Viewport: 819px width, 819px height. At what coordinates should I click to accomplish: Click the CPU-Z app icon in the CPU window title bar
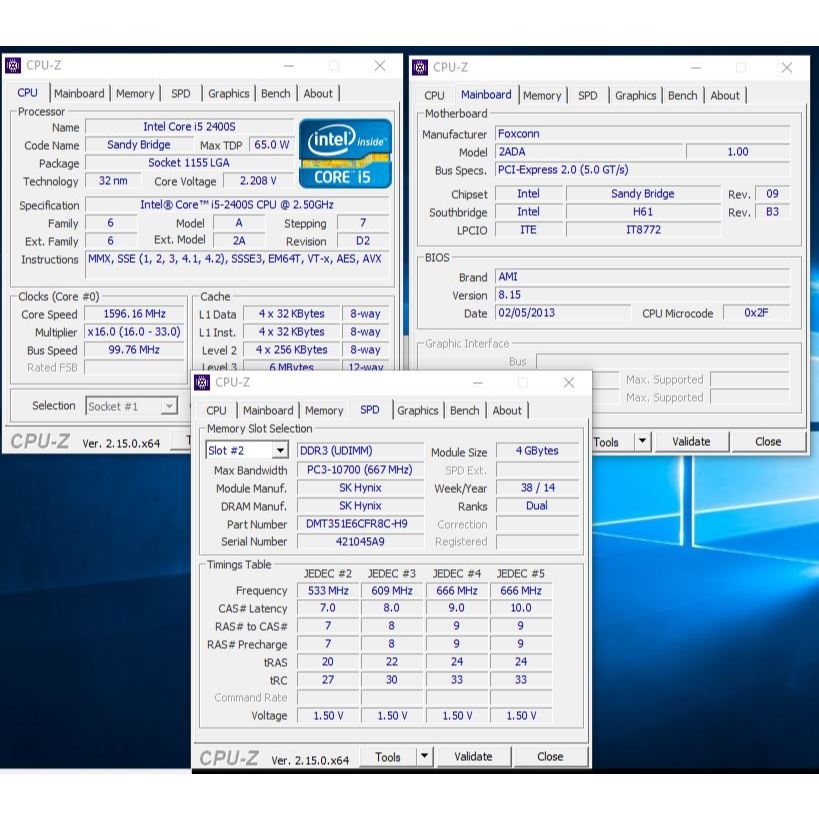click(13, 66)
